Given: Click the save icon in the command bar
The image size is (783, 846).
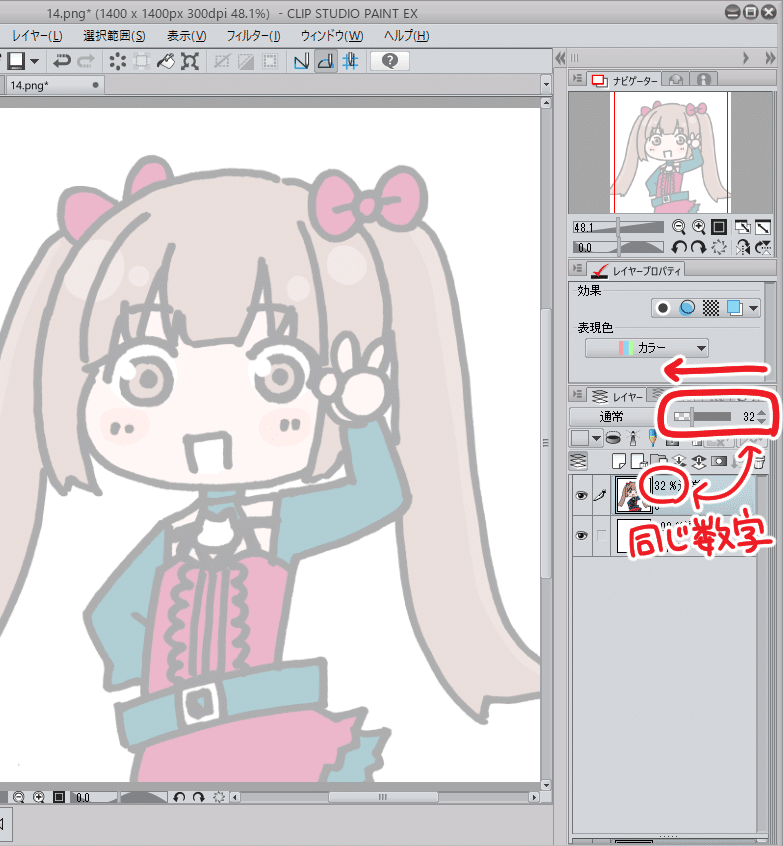Looking at the screenshot, I should [16, 61].
